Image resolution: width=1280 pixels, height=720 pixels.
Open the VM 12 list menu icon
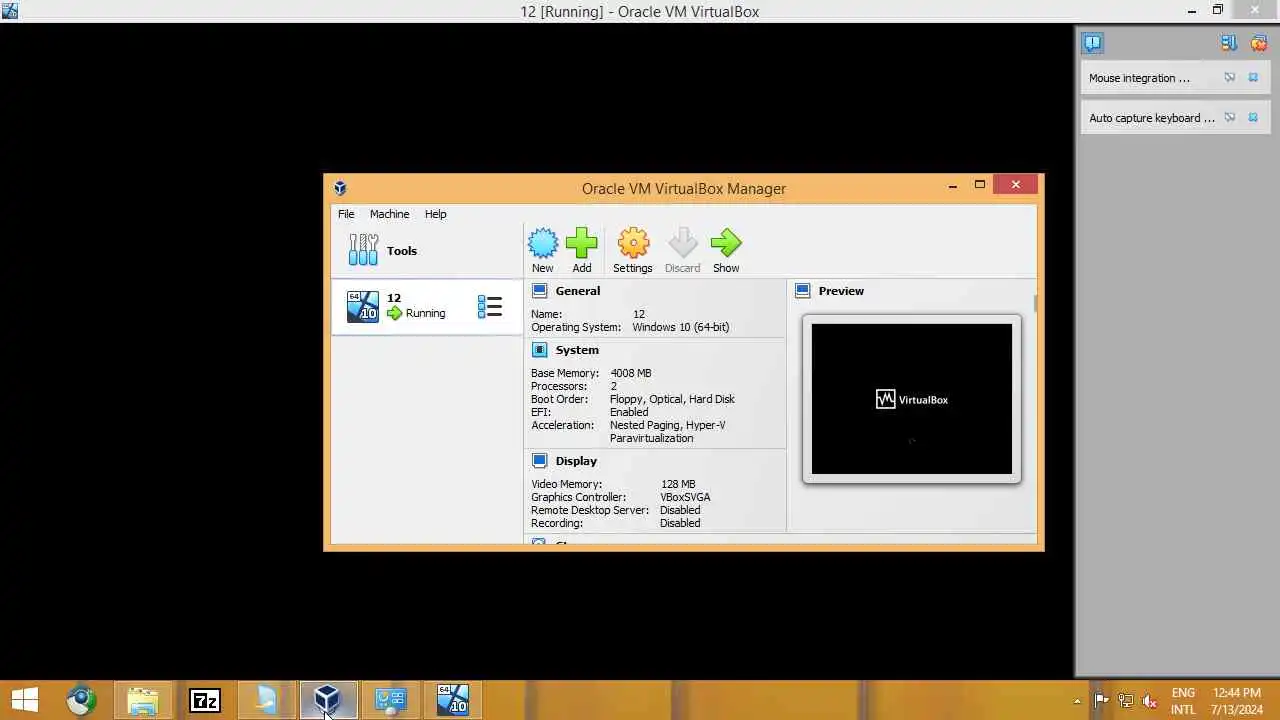(x=489, y=307)
